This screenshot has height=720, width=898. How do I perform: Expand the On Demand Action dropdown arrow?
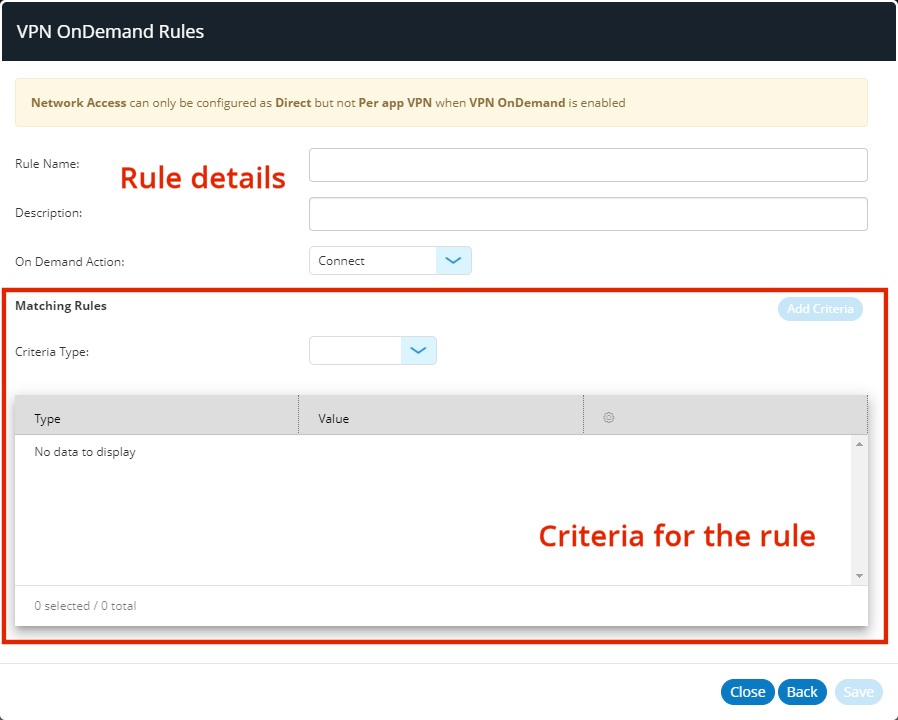[x=453, y=261]
